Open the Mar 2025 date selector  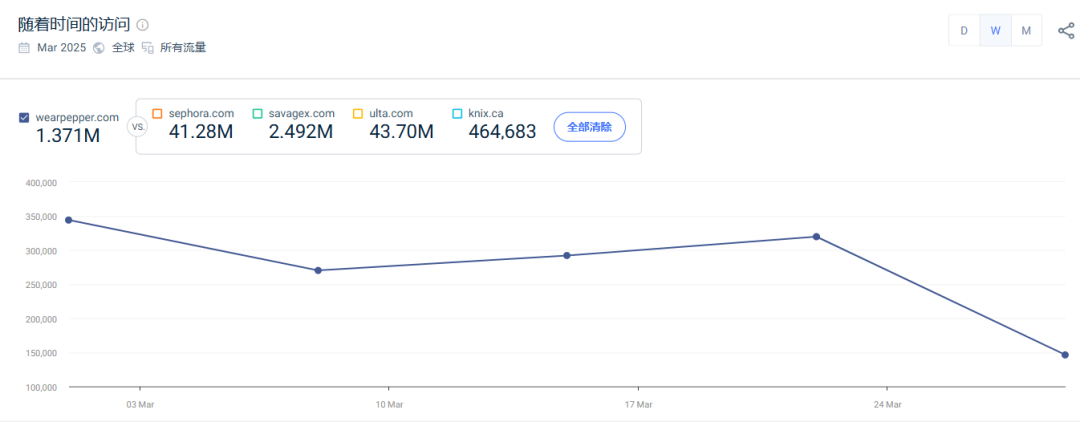coord(62,47)
